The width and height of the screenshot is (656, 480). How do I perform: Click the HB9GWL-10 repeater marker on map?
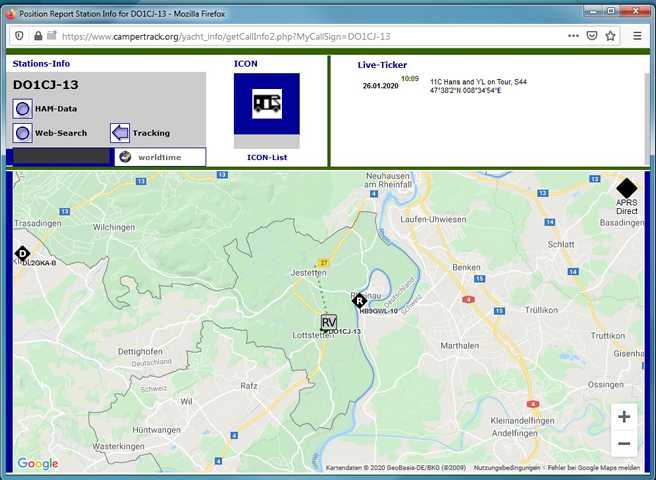359,300
